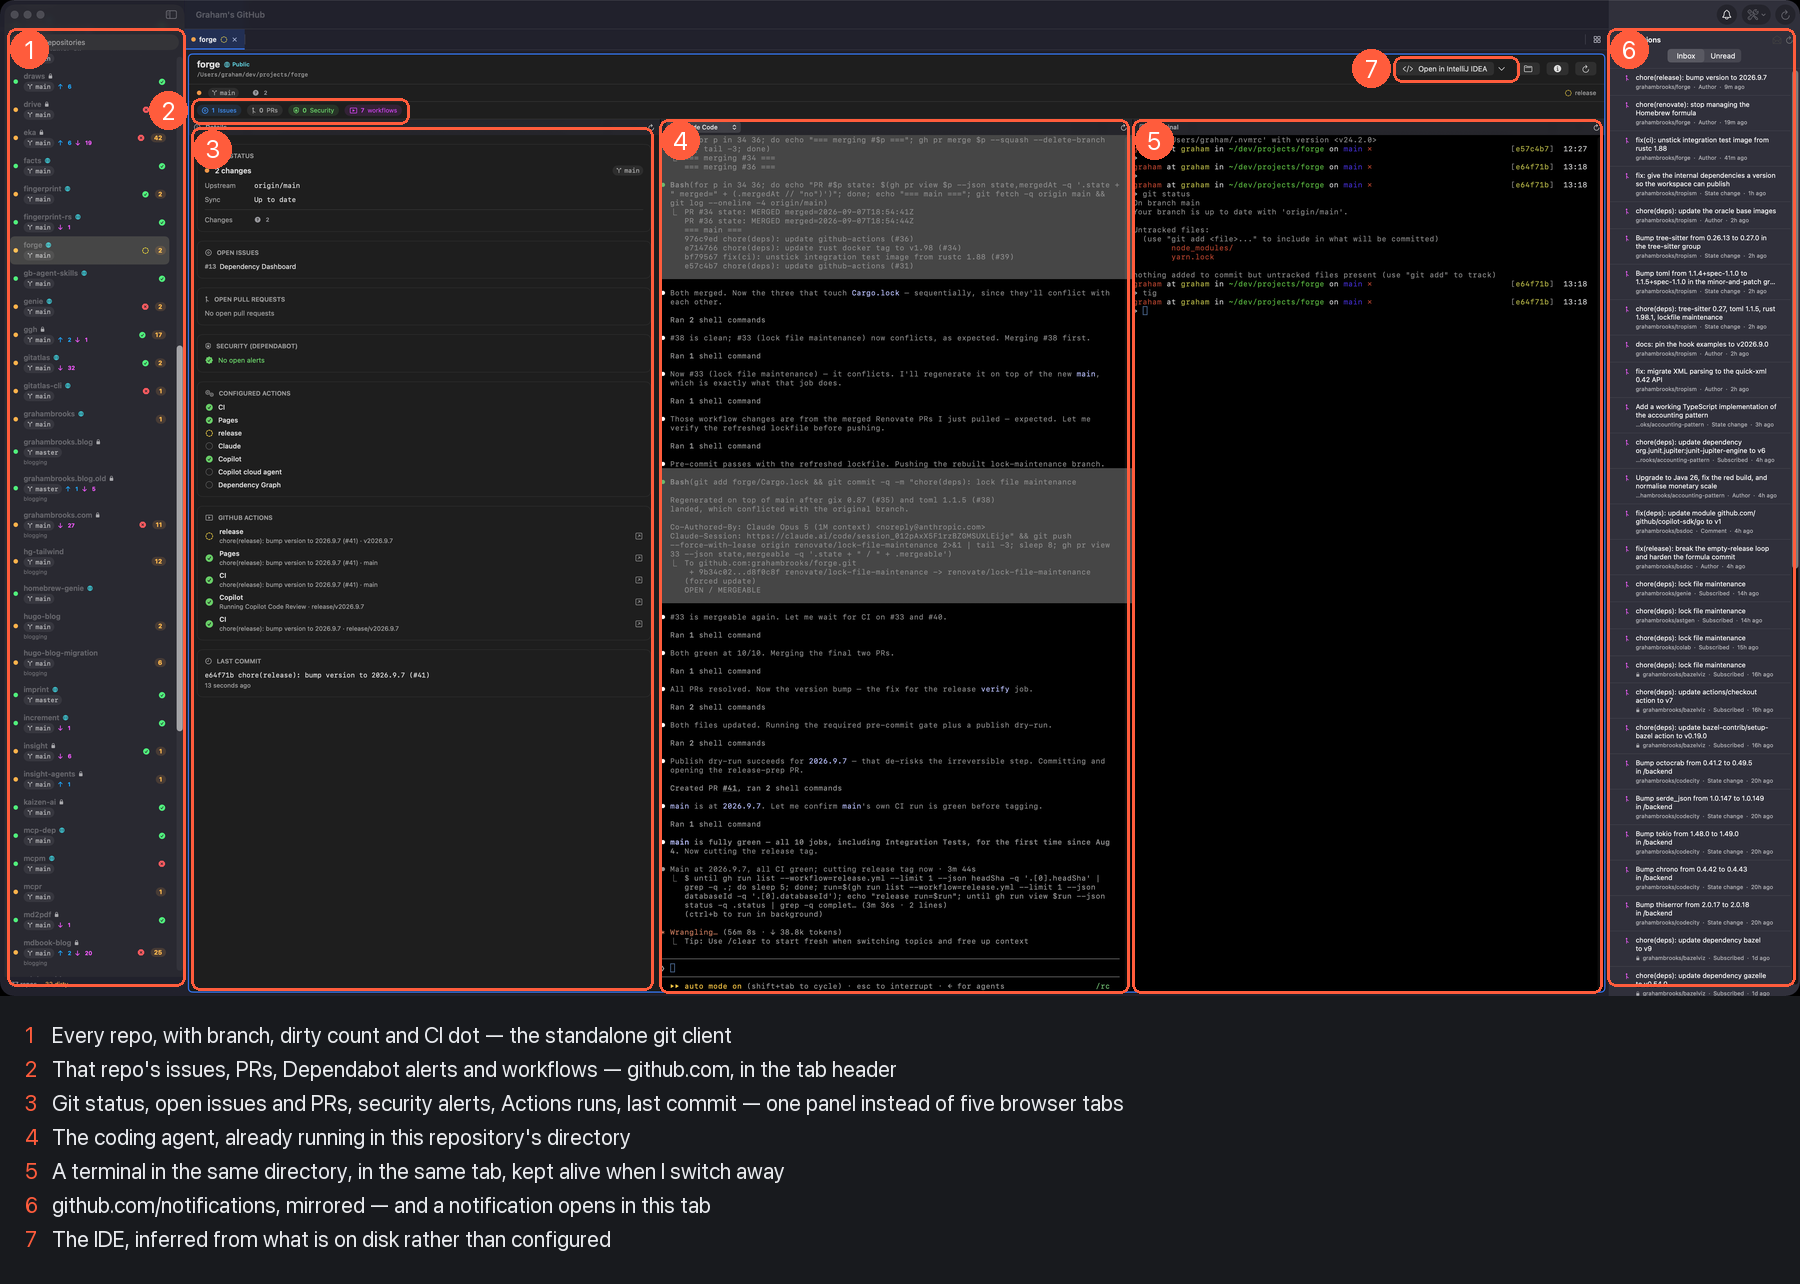
Task: Click the refresh icon in forge header
Action: point(1585,69)
